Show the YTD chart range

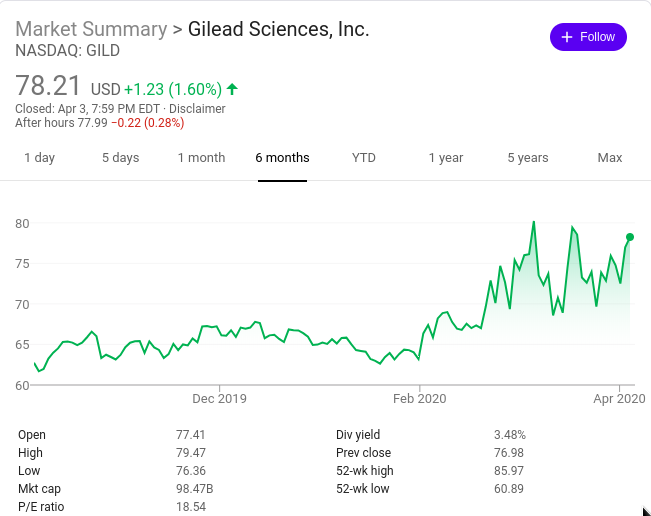coord(364,158)
